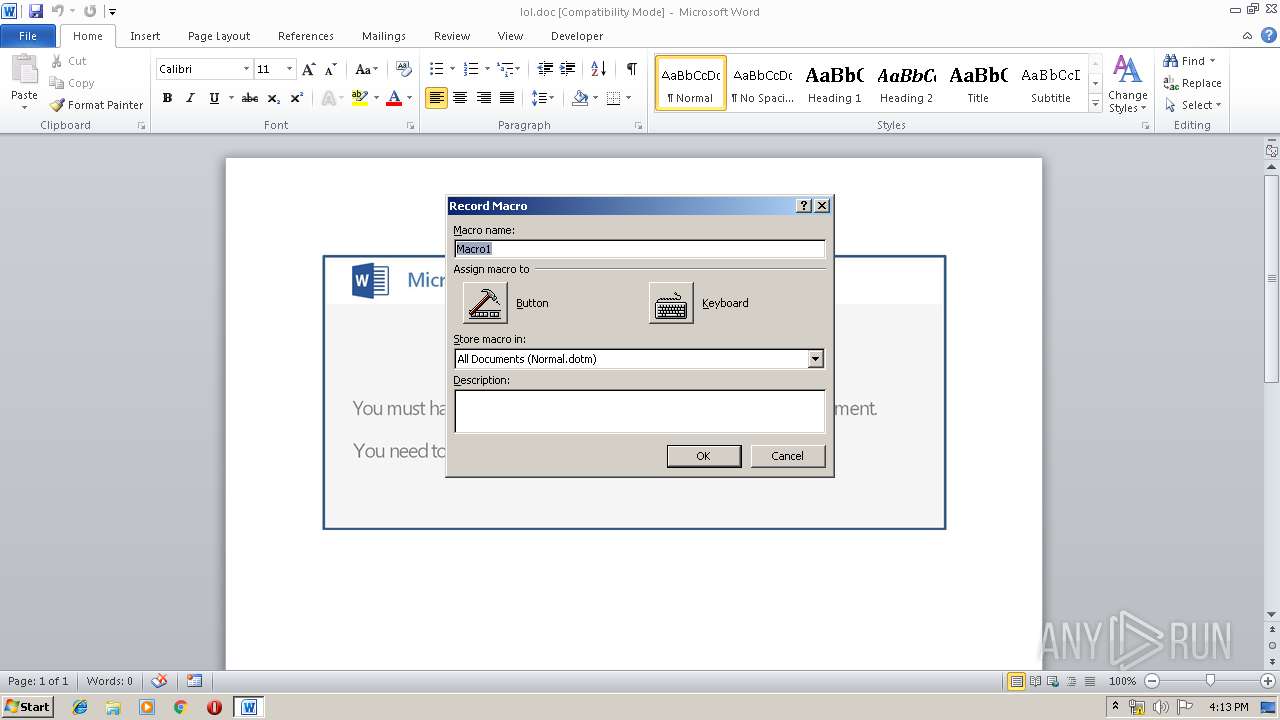Apply subscript formatting
The height and width of the screenshot is (720, 1280).
(274, 98)
